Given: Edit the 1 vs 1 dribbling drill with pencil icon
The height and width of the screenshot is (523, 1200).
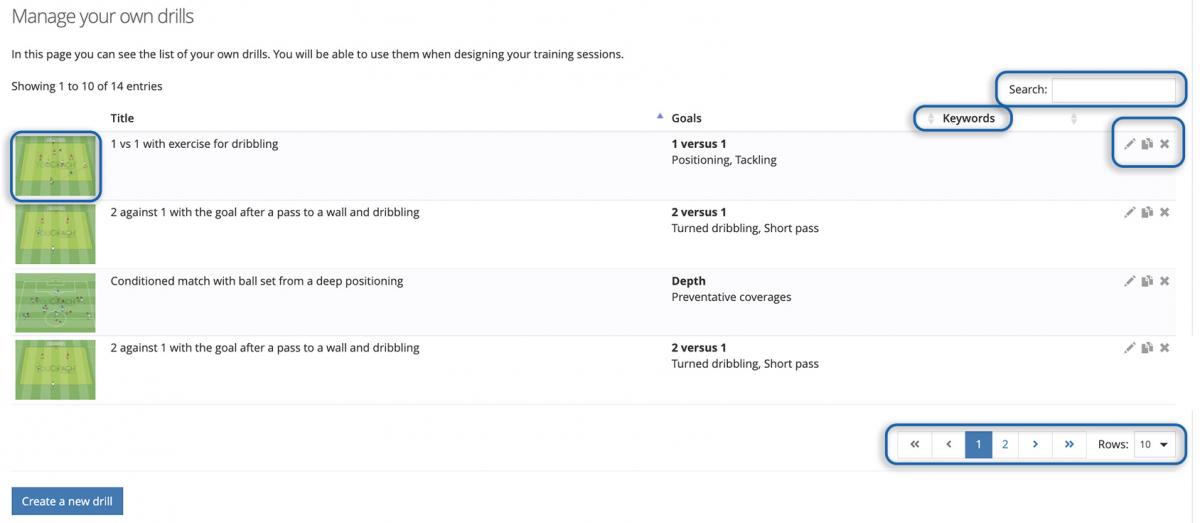Looking at the screenshot, I should pyautogui.click(x=1129, y=144).
